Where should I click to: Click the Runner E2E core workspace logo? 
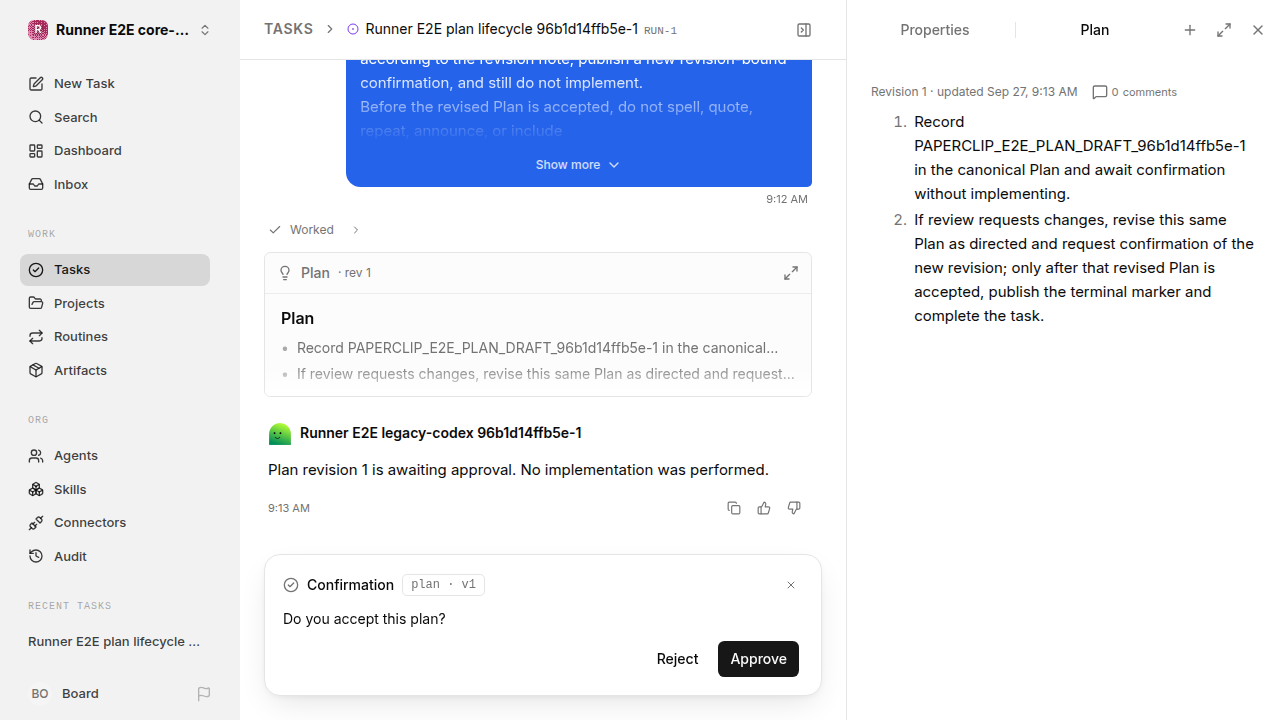(x=38, y=30)
